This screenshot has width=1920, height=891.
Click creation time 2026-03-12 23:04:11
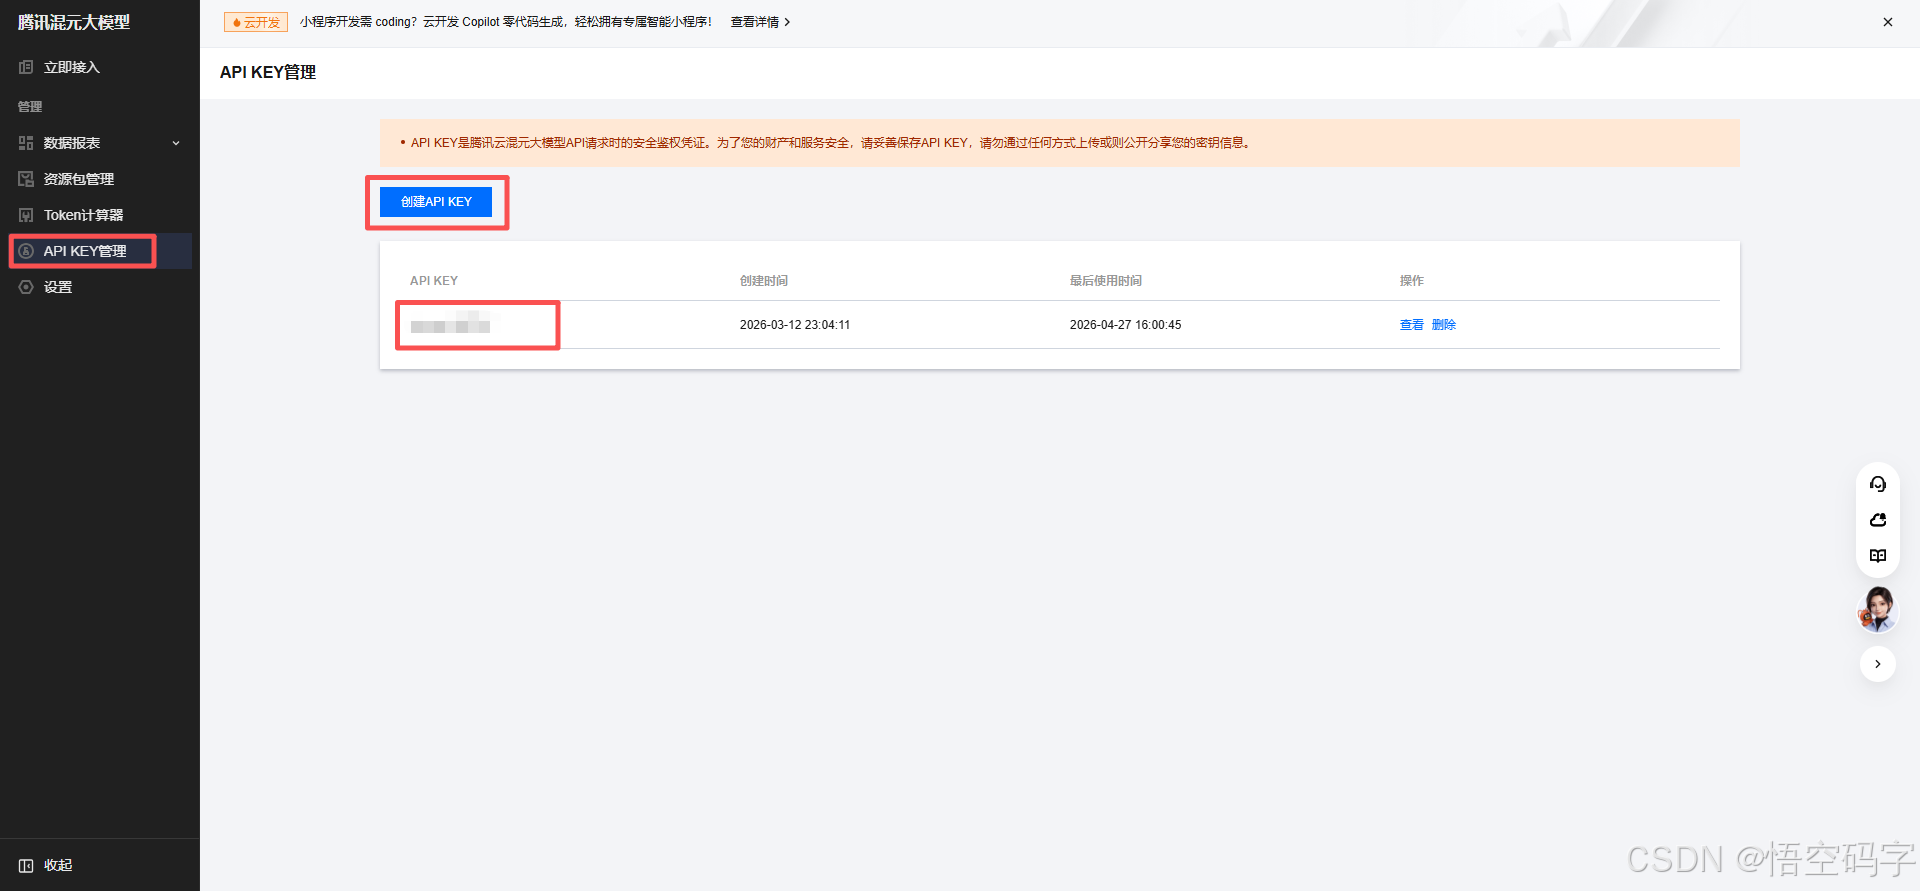(x=795, y=325)
